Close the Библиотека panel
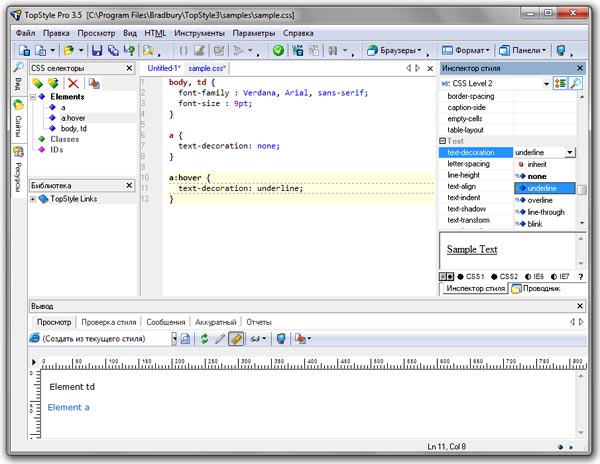 [x=129, y=186]
